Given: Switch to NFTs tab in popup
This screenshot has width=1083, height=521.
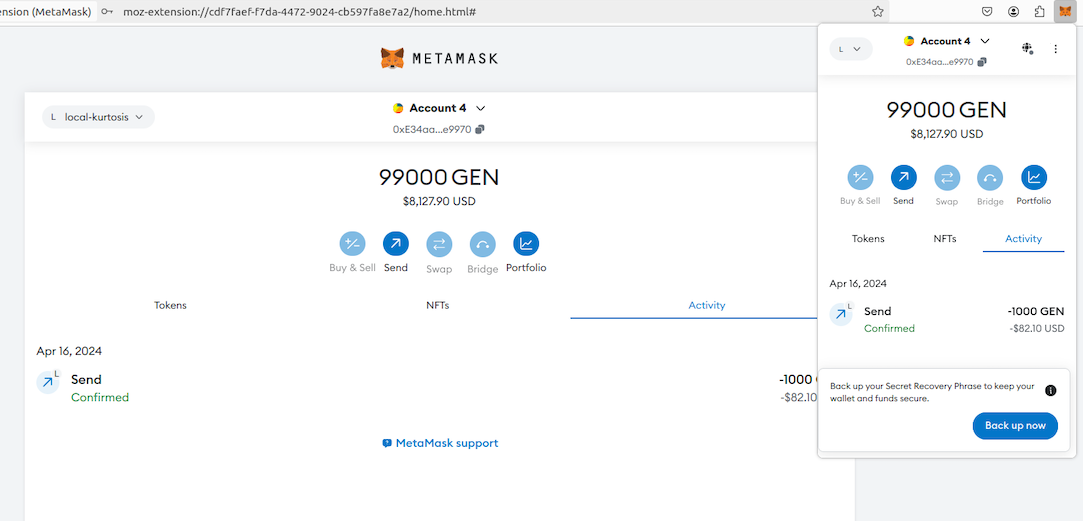Looking at the screenshot, I should 944,238.
